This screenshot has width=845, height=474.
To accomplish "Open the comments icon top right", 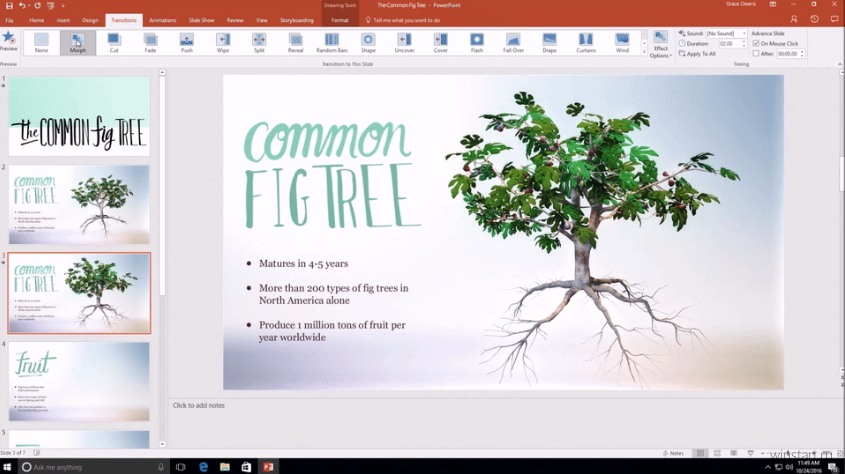I will tap(834, 19).
